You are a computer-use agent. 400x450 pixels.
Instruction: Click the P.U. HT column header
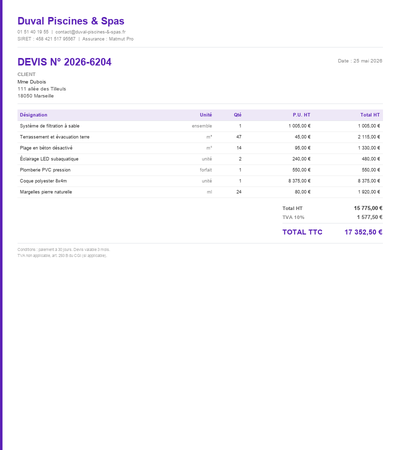(301, 115)
